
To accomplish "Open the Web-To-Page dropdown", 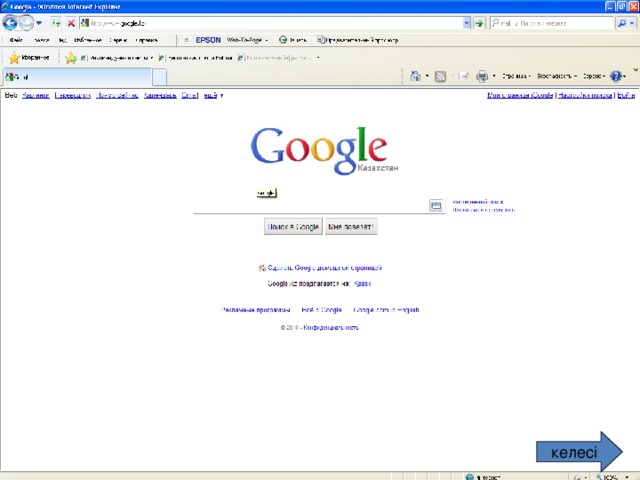I will [x=247, y=40].
